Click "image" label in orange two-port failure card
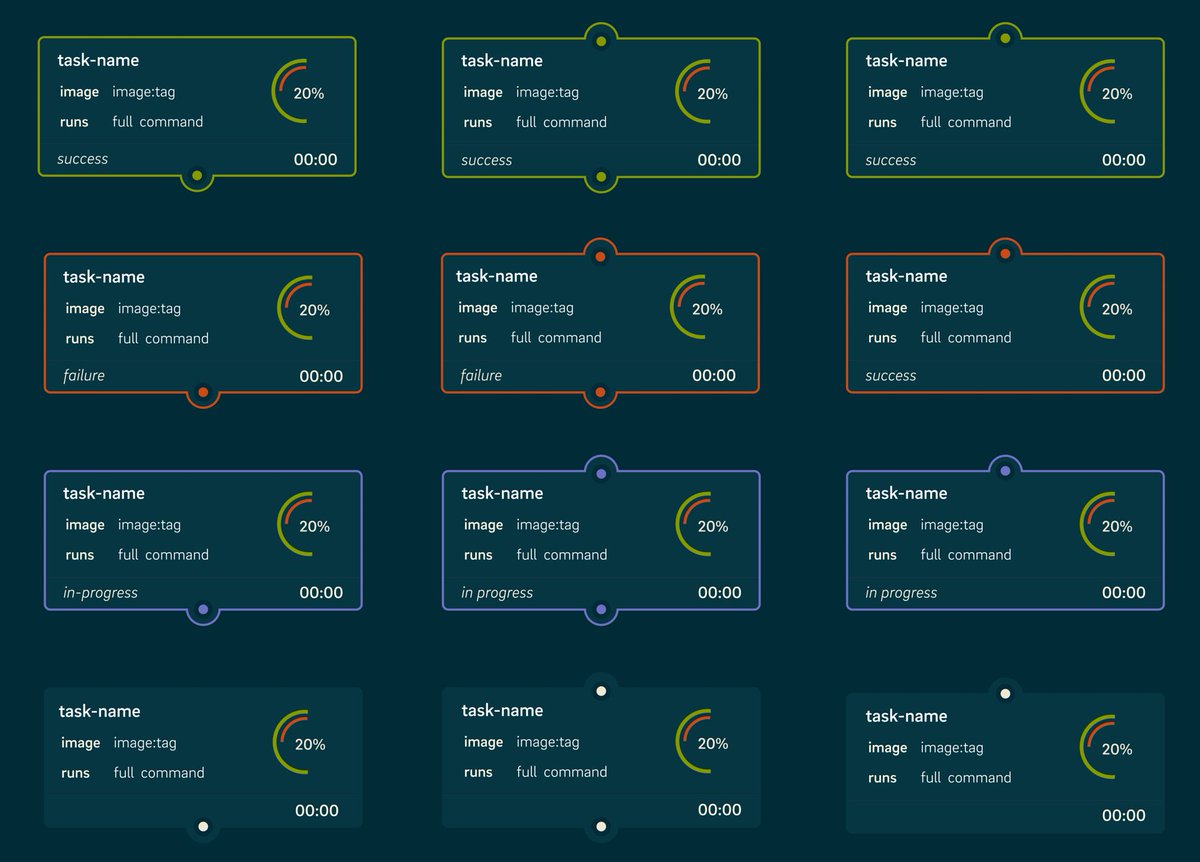Screen dimensions: 1200x862 click(x=478, y=308)
